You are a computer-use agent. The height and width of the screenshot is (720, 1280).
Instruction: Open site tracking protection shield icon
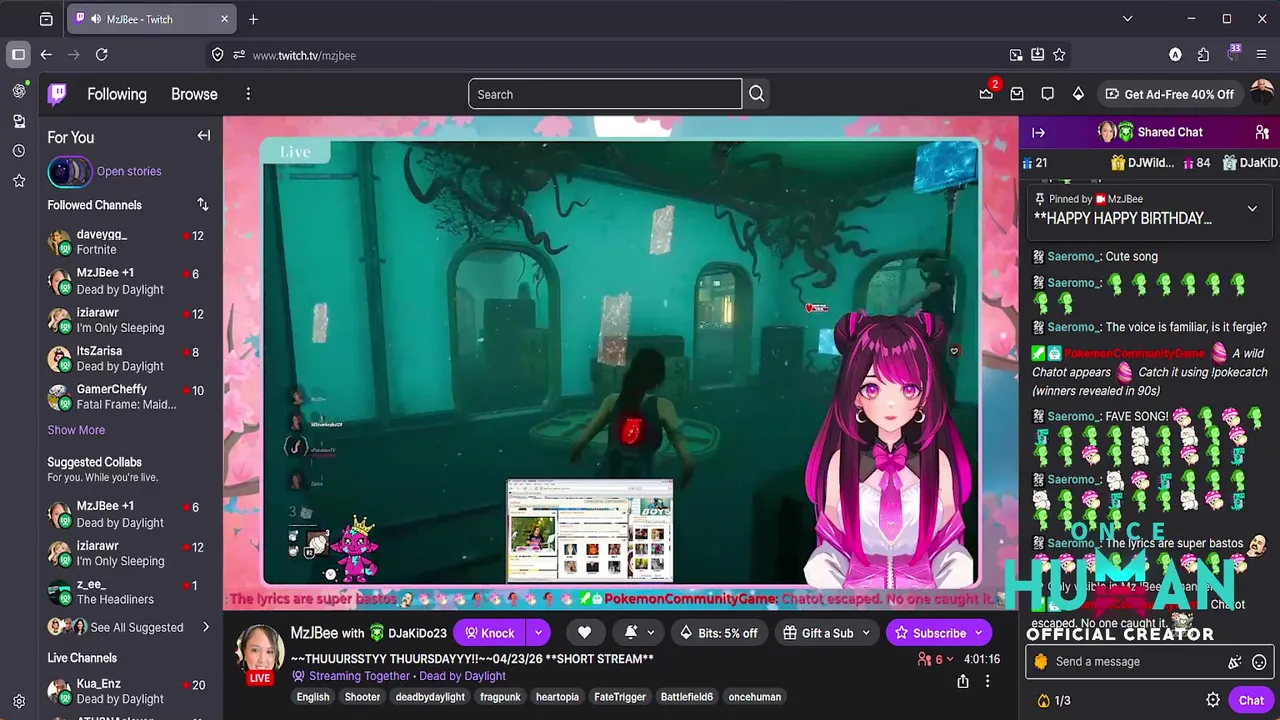(218, 55)
